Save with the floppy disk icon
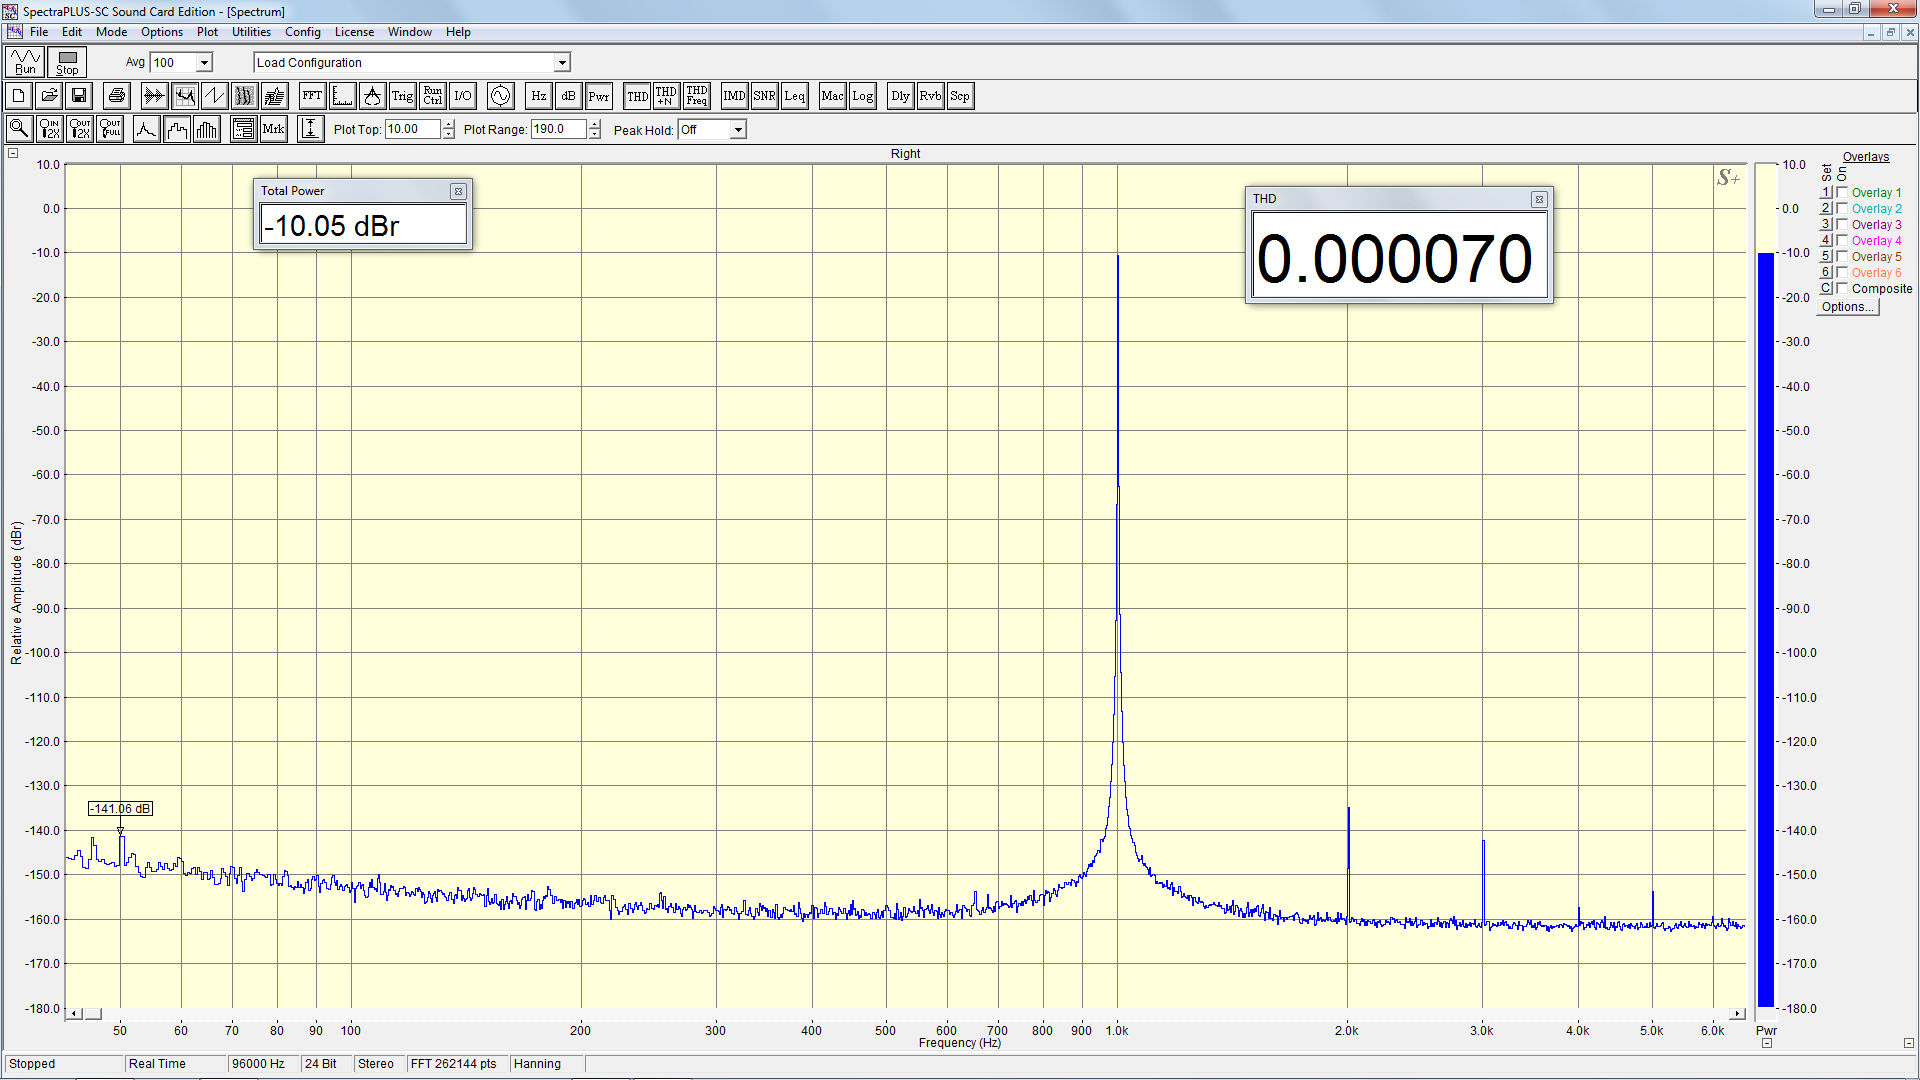This screenshot has height=1080, width=1920. [x=79, y=96]
